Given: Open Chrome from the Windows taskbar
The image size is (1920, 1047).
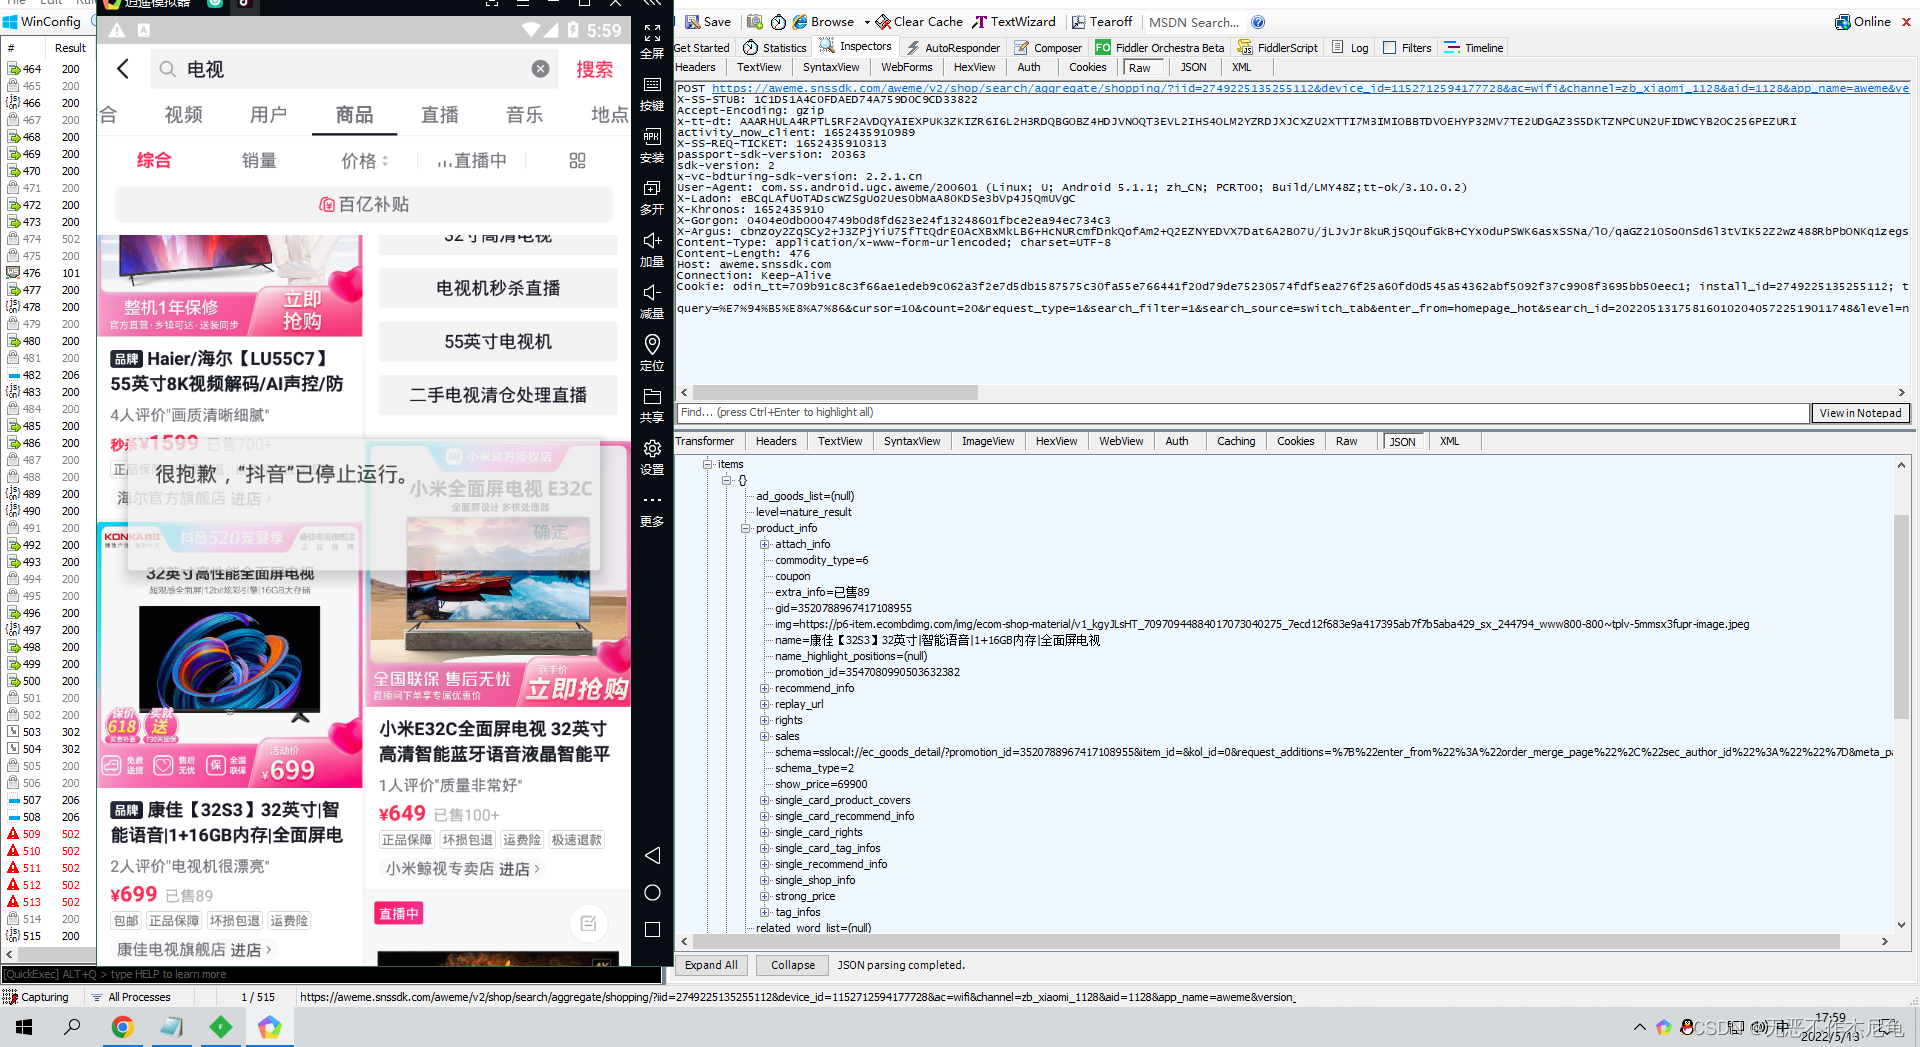Looking at the screenshot, I should pos(123,1027).
